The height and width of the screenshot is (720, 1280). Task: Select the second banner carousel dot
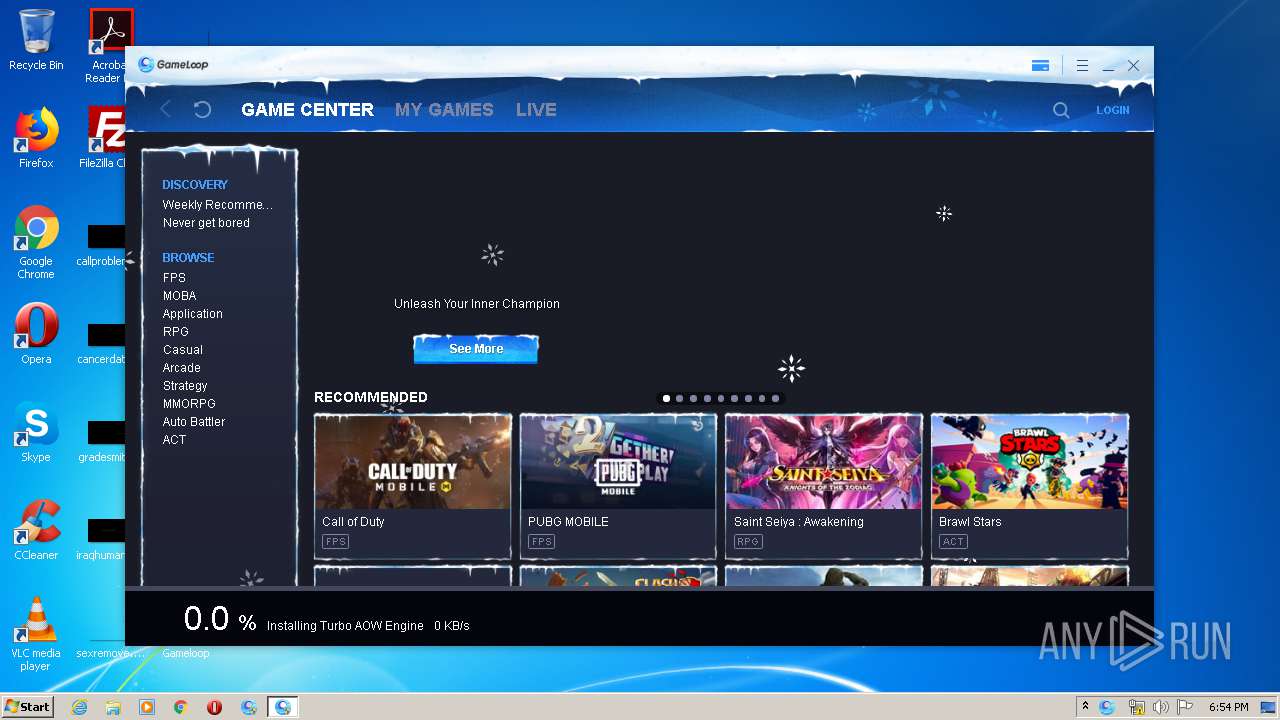tap(680, 398)
